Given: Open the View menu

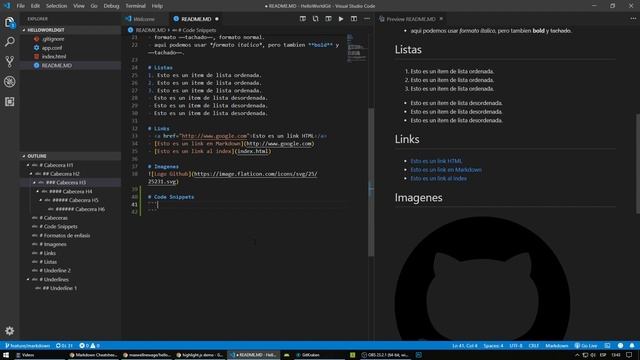Looking at the screenshot, I should click(x=79, y=6).
